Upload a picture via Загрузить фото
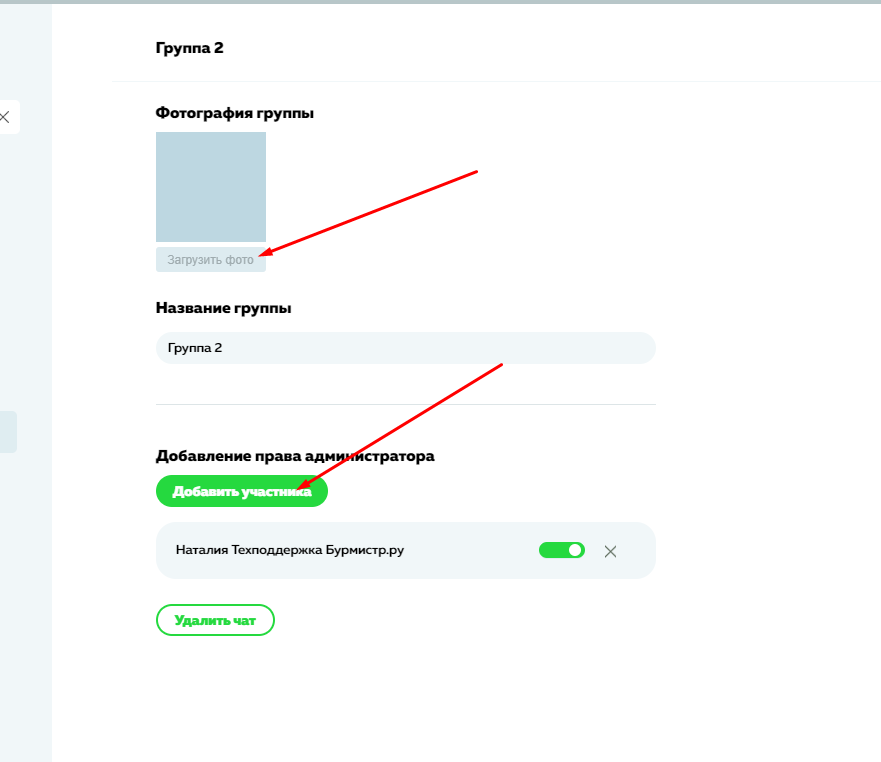Viewport: 881px width, 762px height. pos(211,260)
